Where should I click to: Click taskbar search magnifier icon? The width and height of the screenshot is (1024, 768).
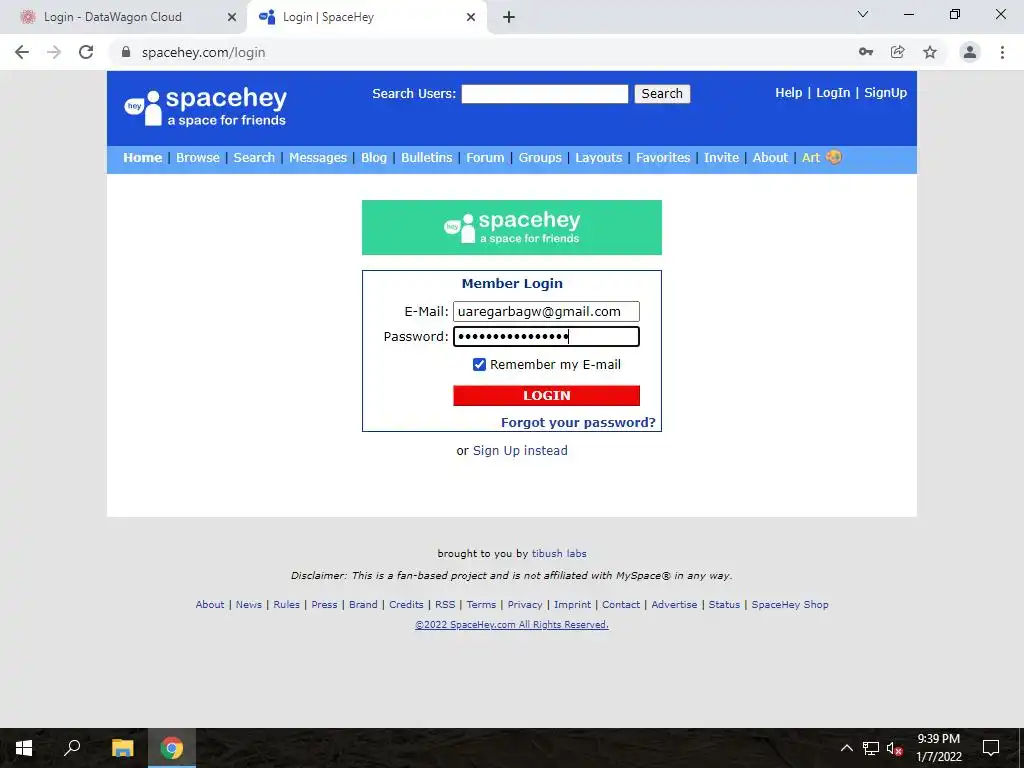(x=72, y=748)
